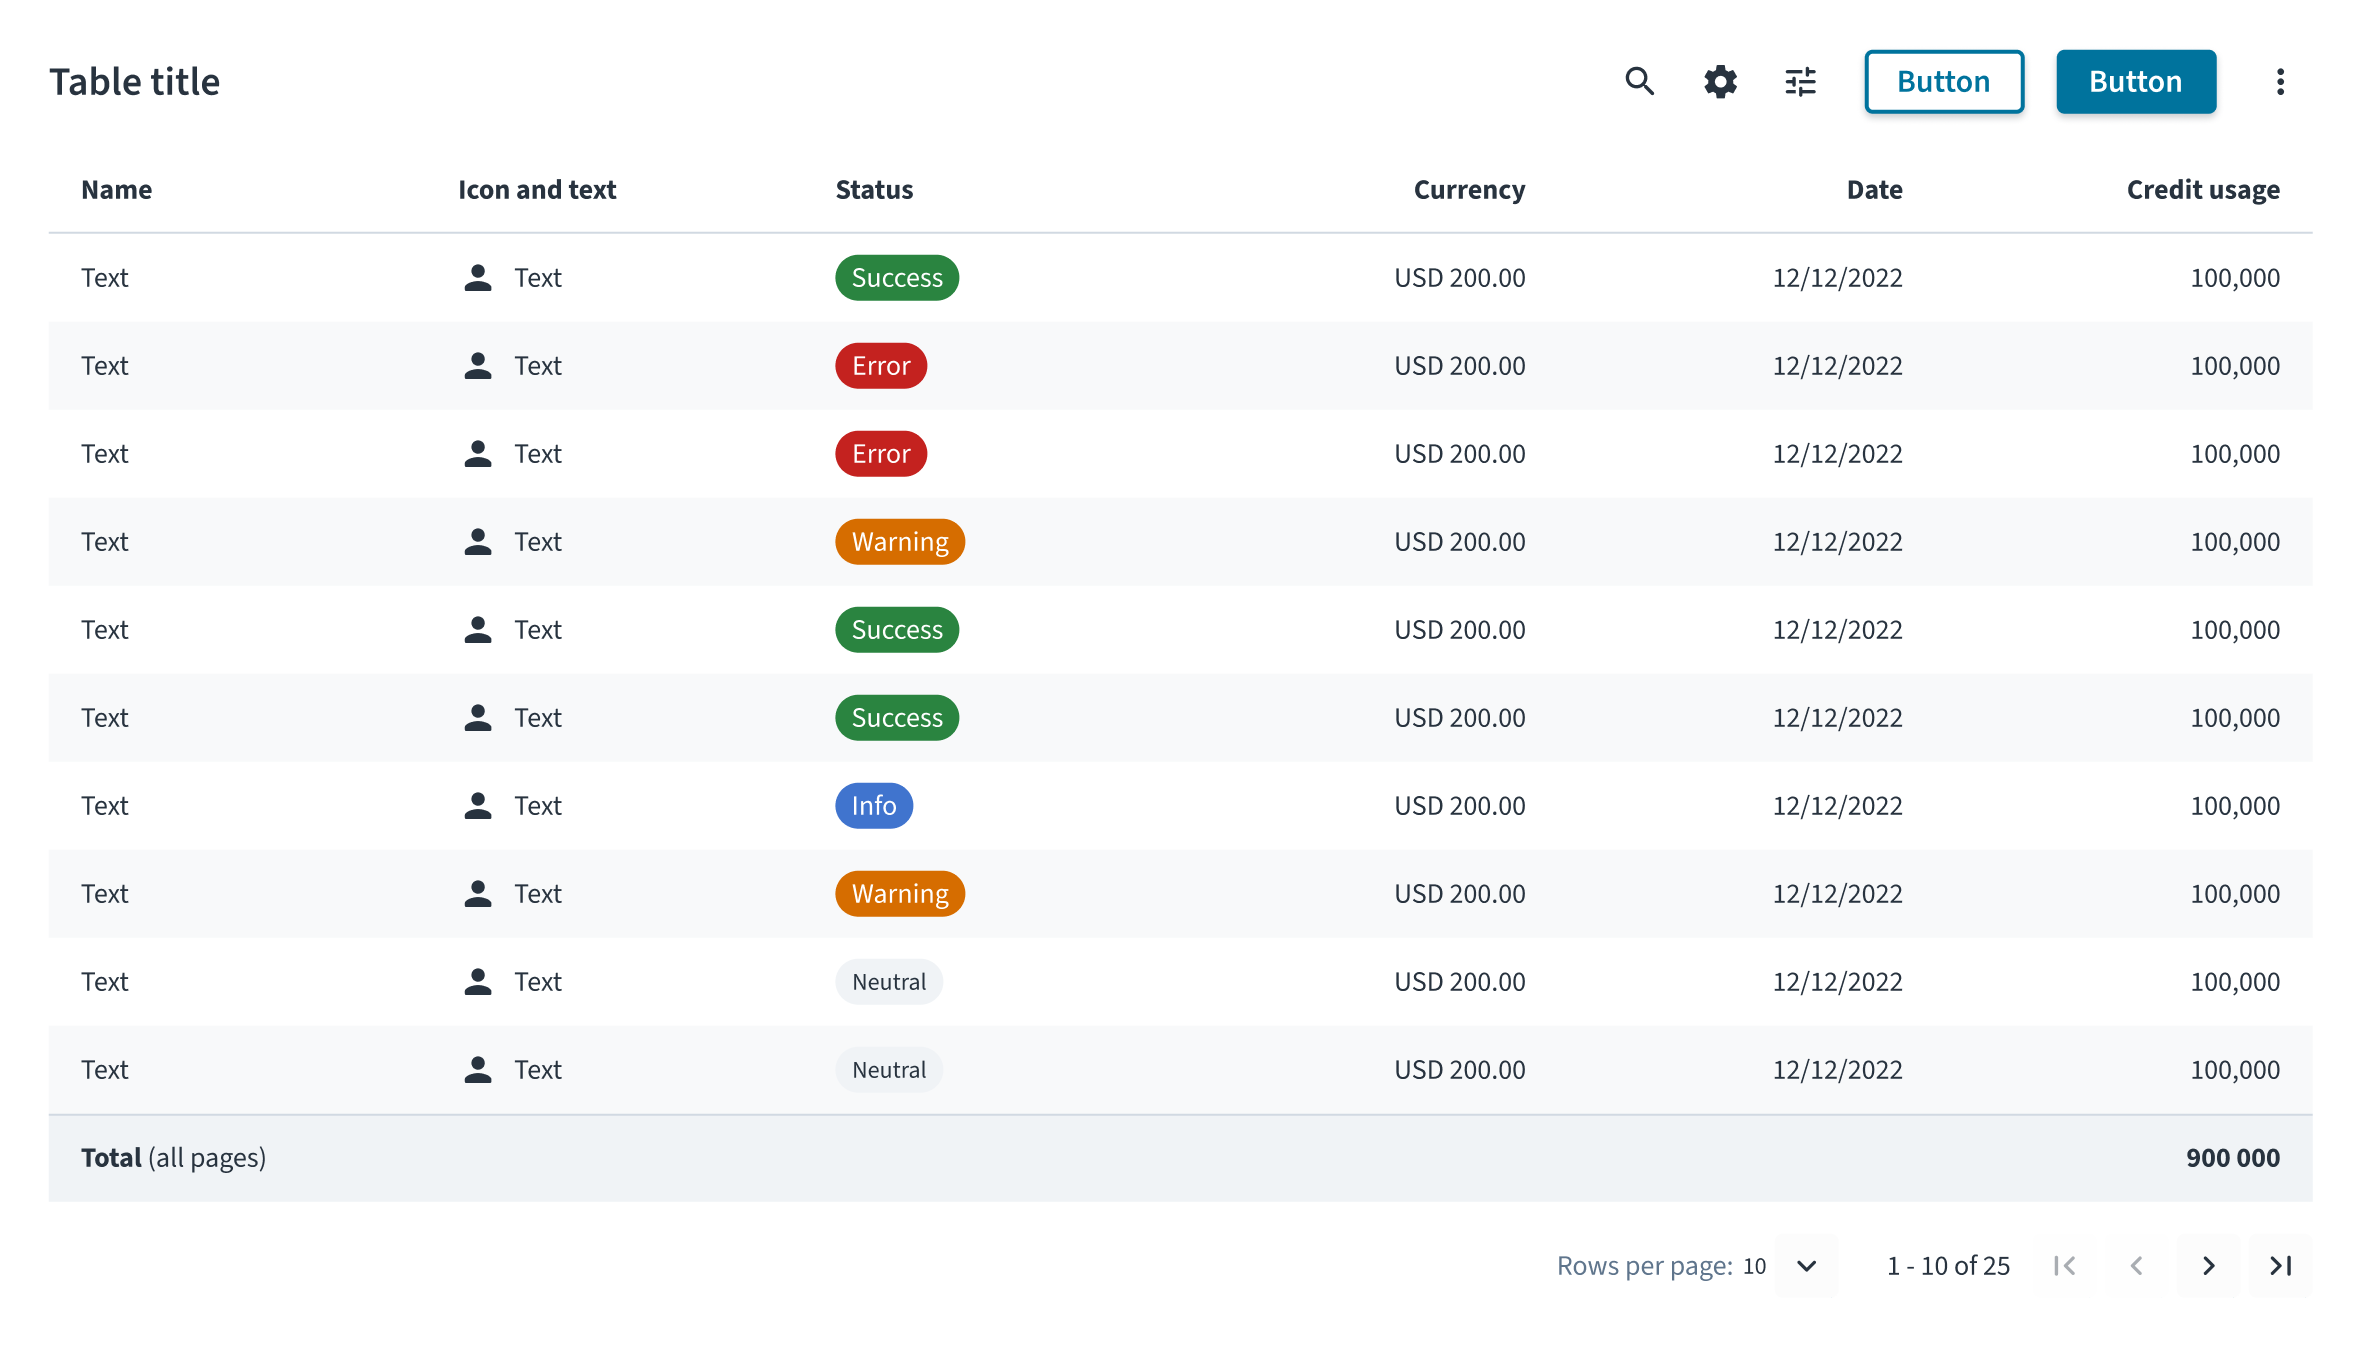This screenshot has width=2361, height=1345.
Task: Select the blue Info status badge
Action: click(x=874, y=806)
